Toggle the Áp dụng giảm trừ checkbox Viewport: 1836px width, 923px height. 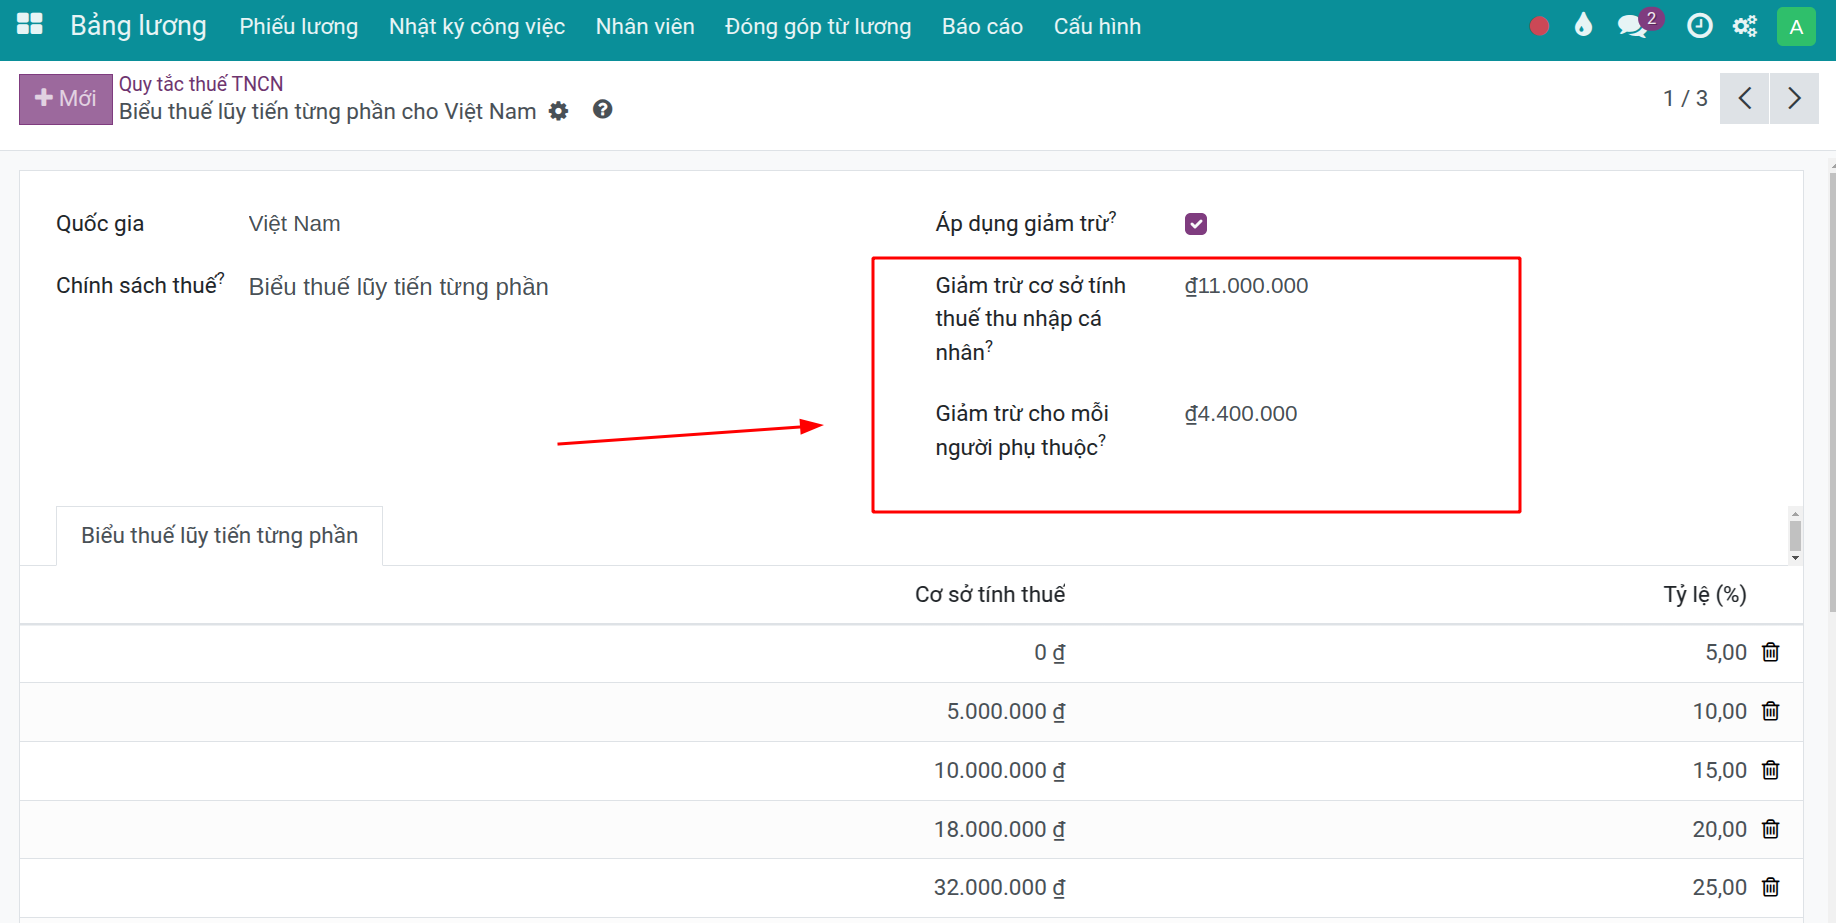point(1196,224)
